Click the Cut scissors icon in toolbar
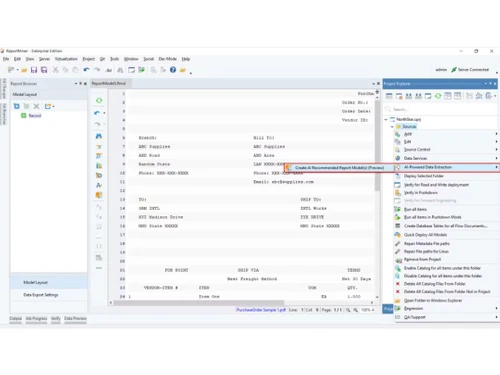500x375 pixels. 55,70
